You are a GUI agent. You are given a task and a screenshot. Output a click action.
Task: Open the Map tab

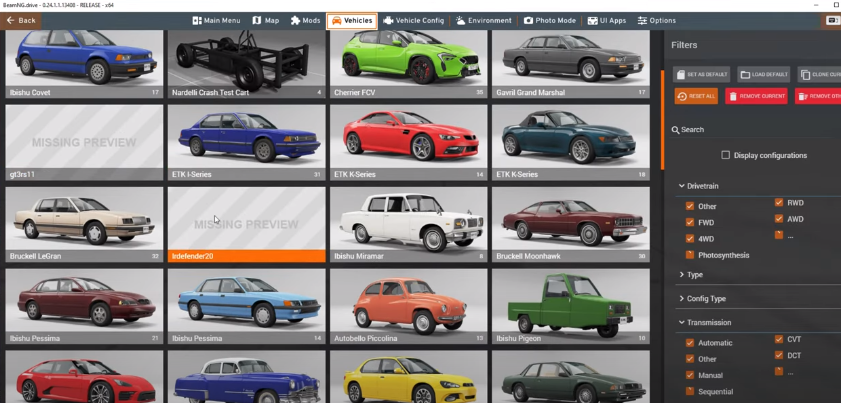click(x=266, y=20)
